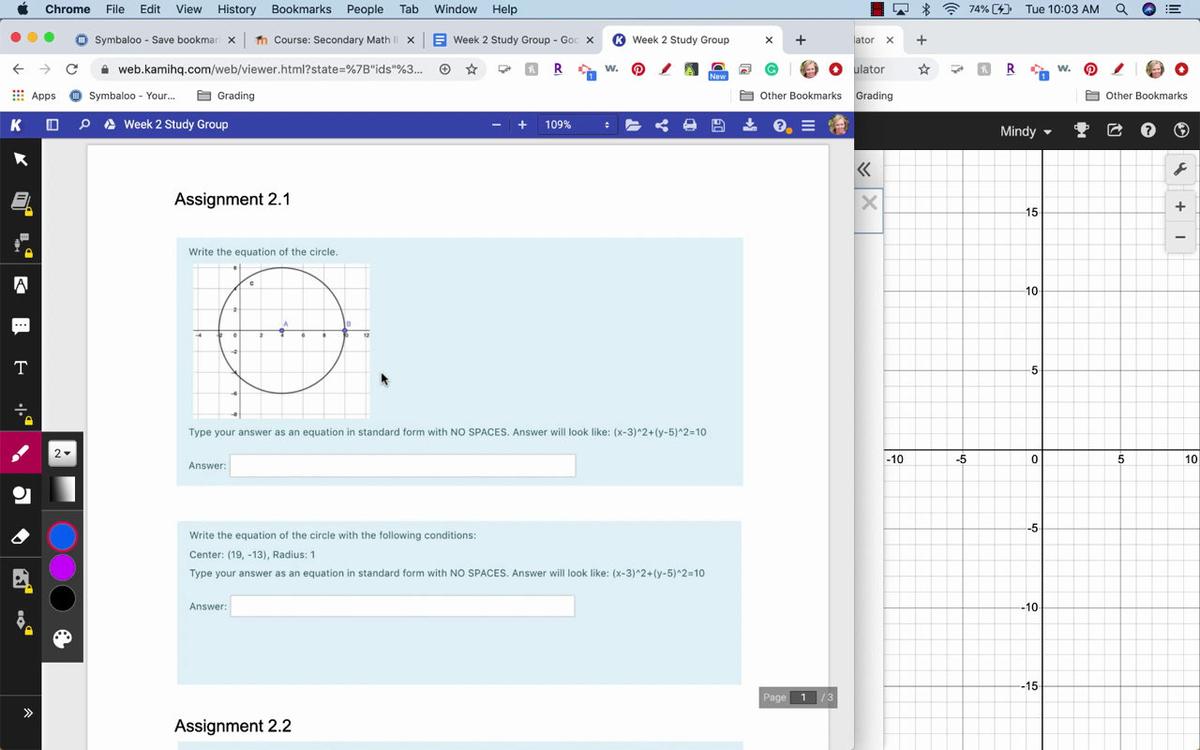Image resolution: width=1200 pixels, height=750 pixels.
Task: Select the Text Box tool
Action: (20, 368)
